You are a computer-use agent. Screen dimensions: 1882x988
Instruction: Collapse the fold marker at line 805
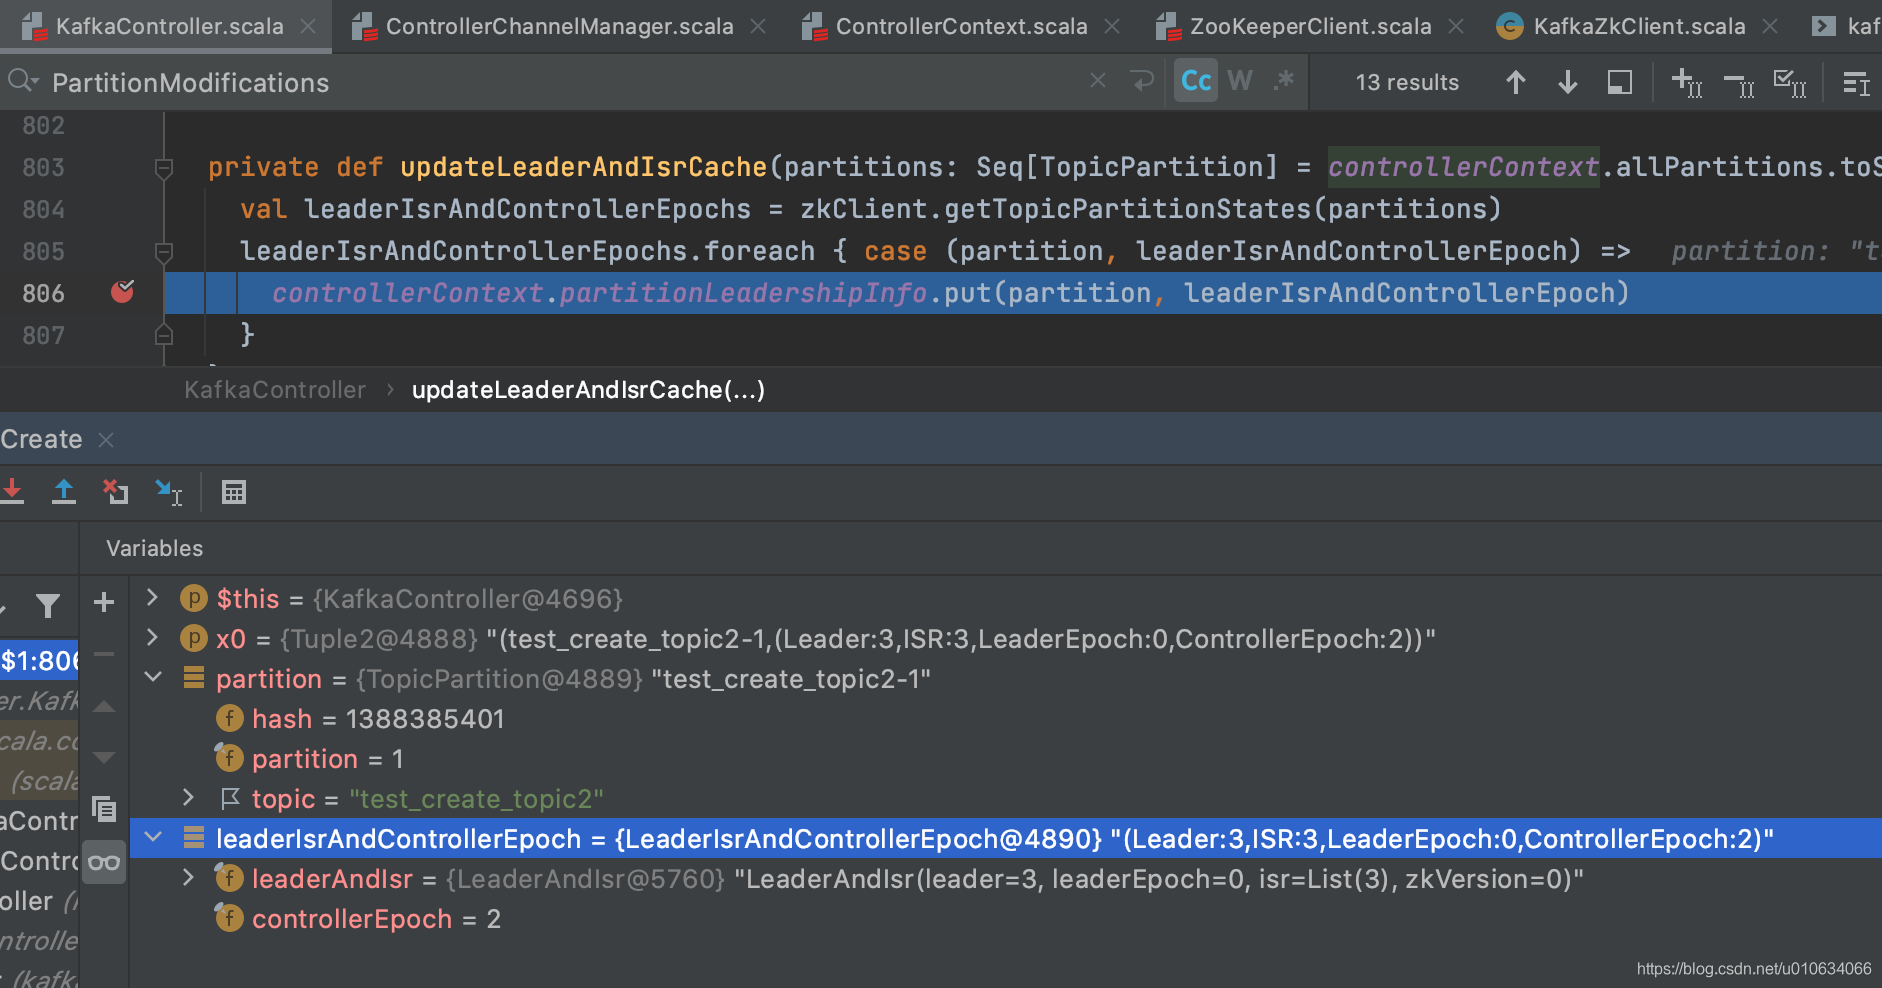pos(164,252)
